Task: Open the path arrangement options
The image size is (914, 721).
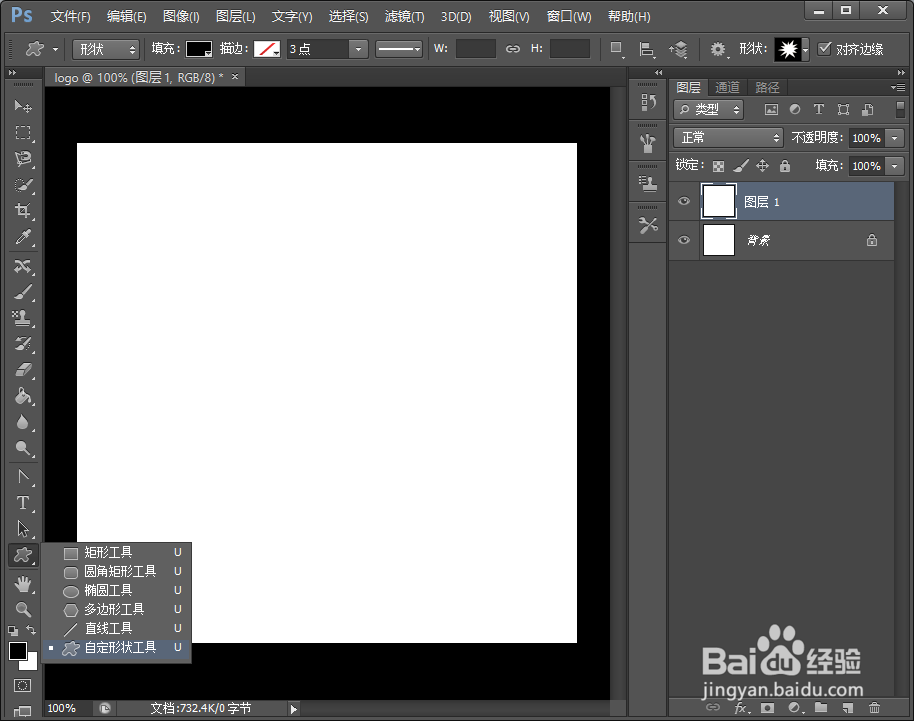Action: tap(678, 50)
